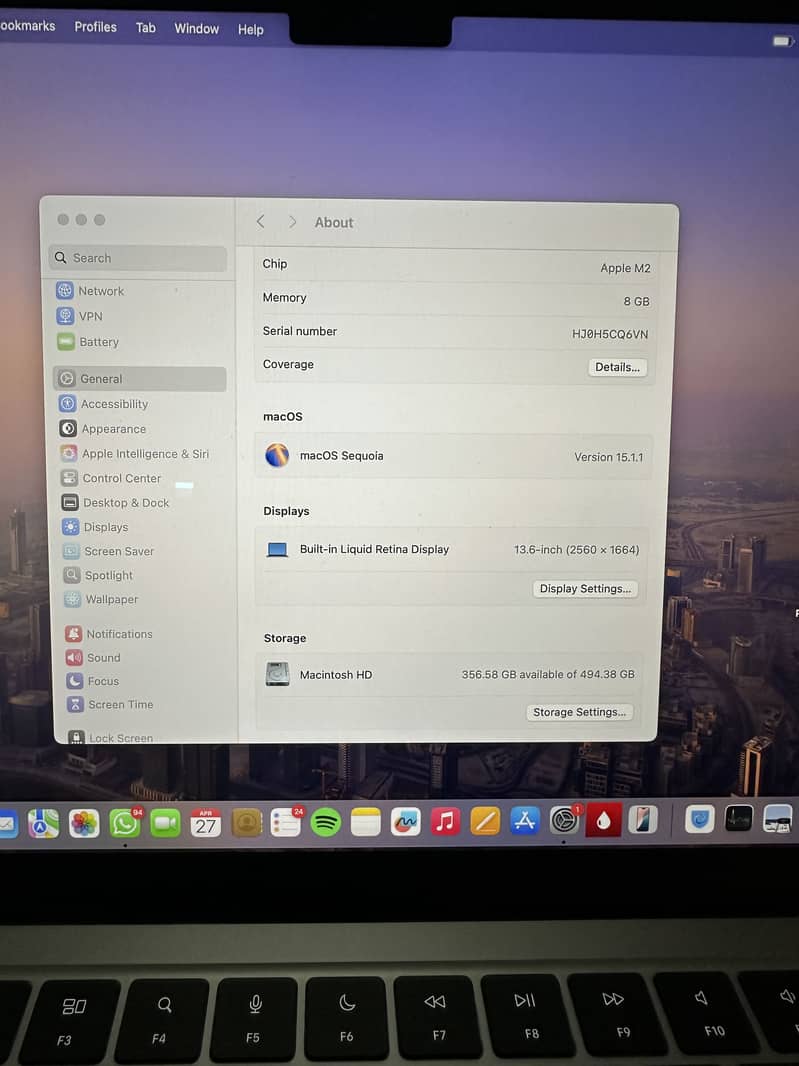Screen dimensions: 799x1066
Task: Open the Reminders app in the dock
Action: pyautogui.click(x=286, y=823)
